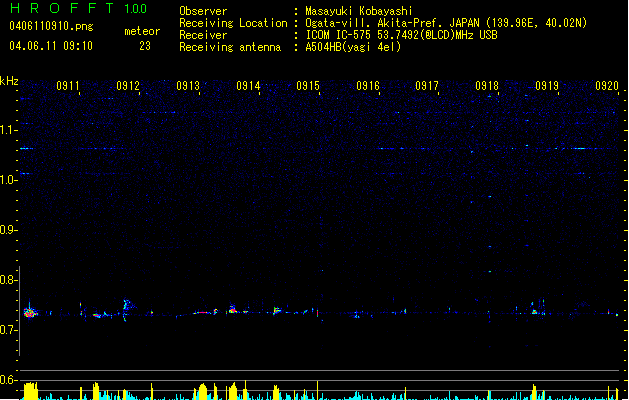Image resolution: width=629 pixels, height=400 pixels.
Task: Click the 0919 time marker
Action: (x=547, y=86)
